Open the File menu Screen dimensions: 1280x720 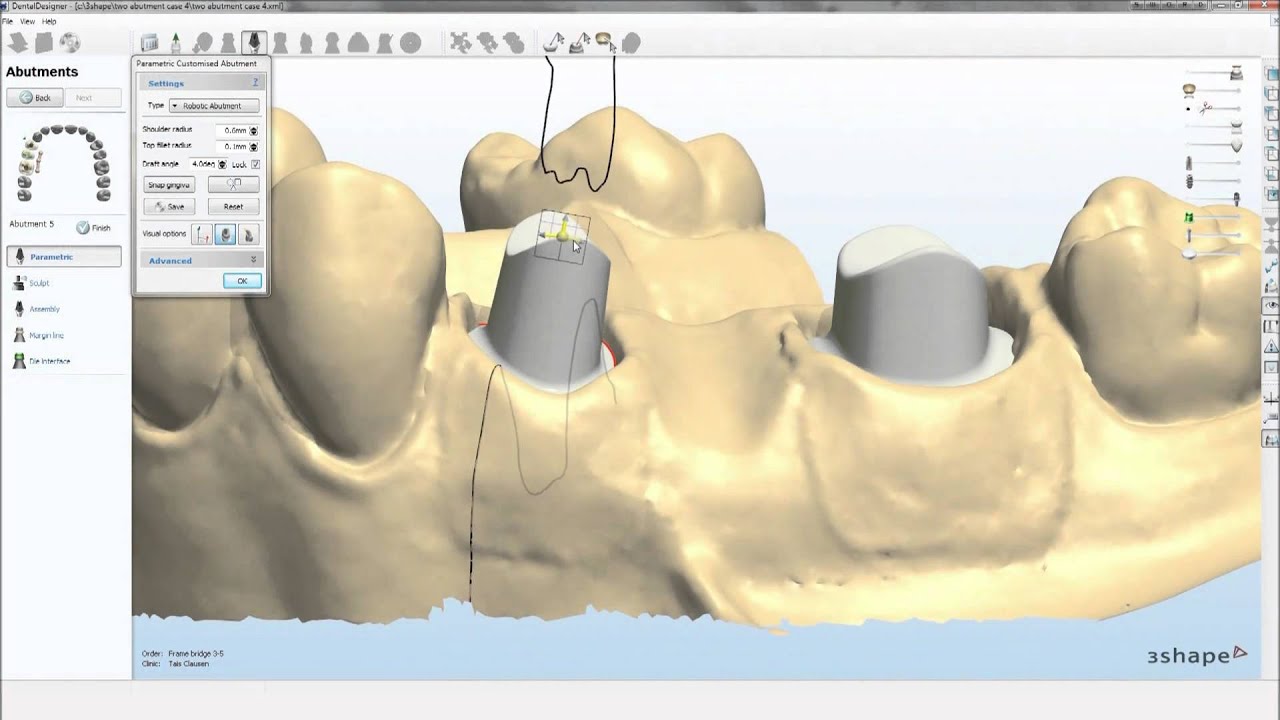coord(8,21)
